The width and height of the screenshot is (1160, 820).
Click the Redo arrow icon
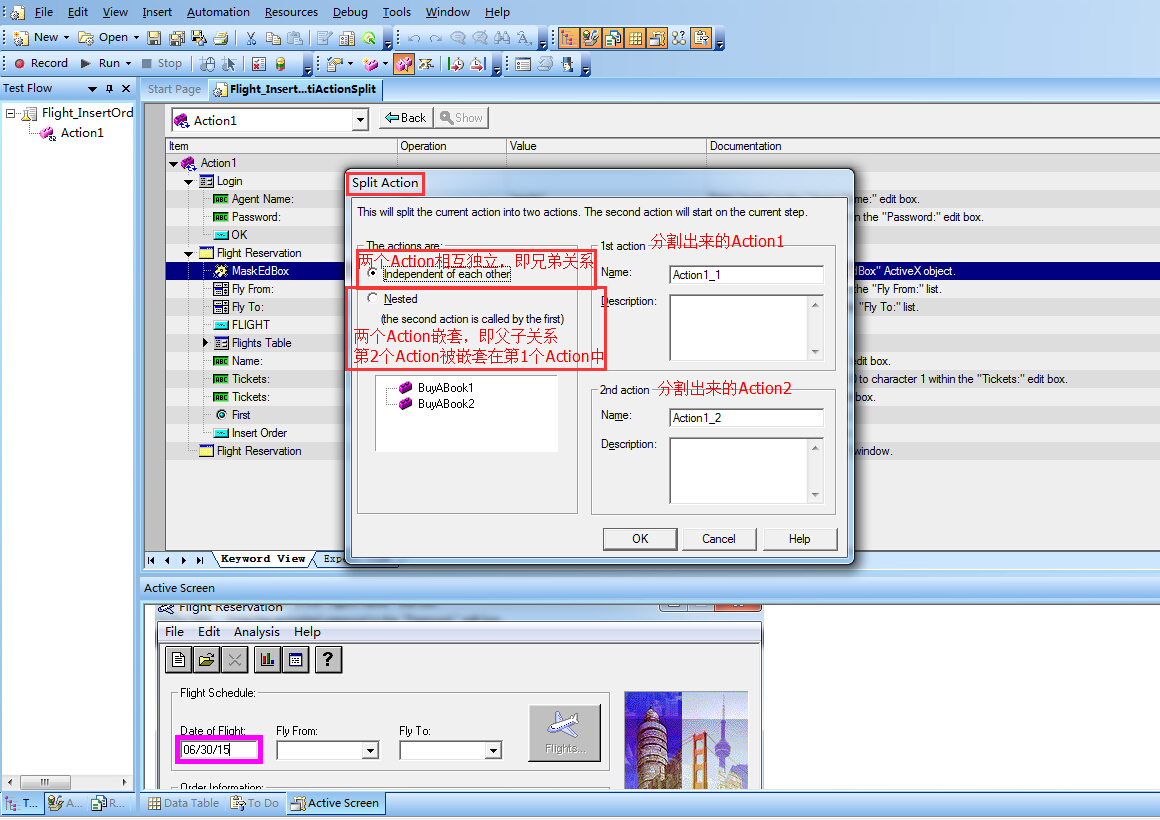(436, 38)
